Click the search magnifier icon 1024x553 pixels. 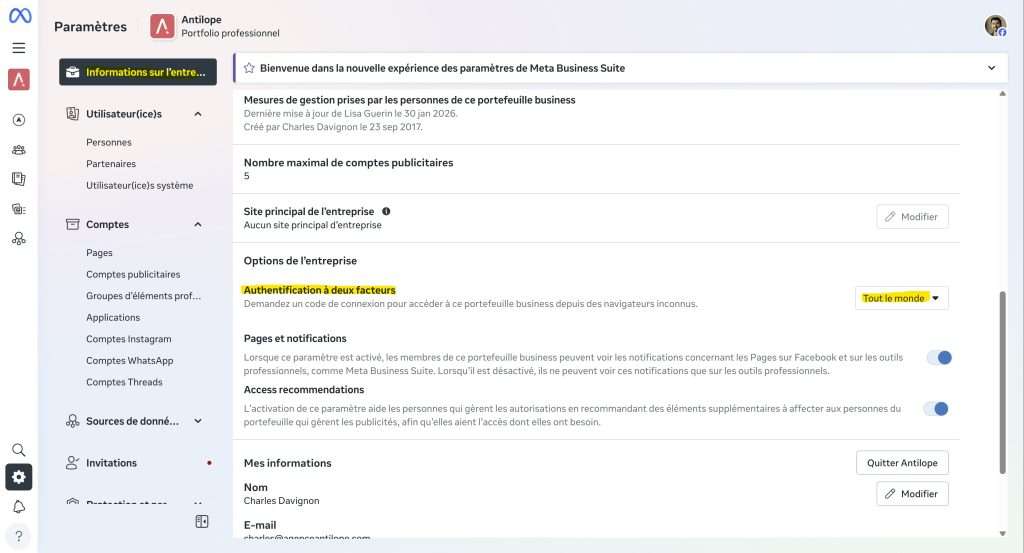(x=19, y=450)
